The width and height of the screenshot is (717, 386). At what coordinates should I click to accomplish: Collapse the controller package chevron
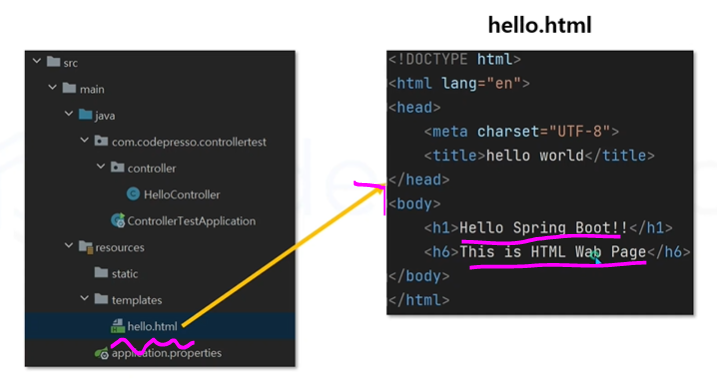click(101, 166)
